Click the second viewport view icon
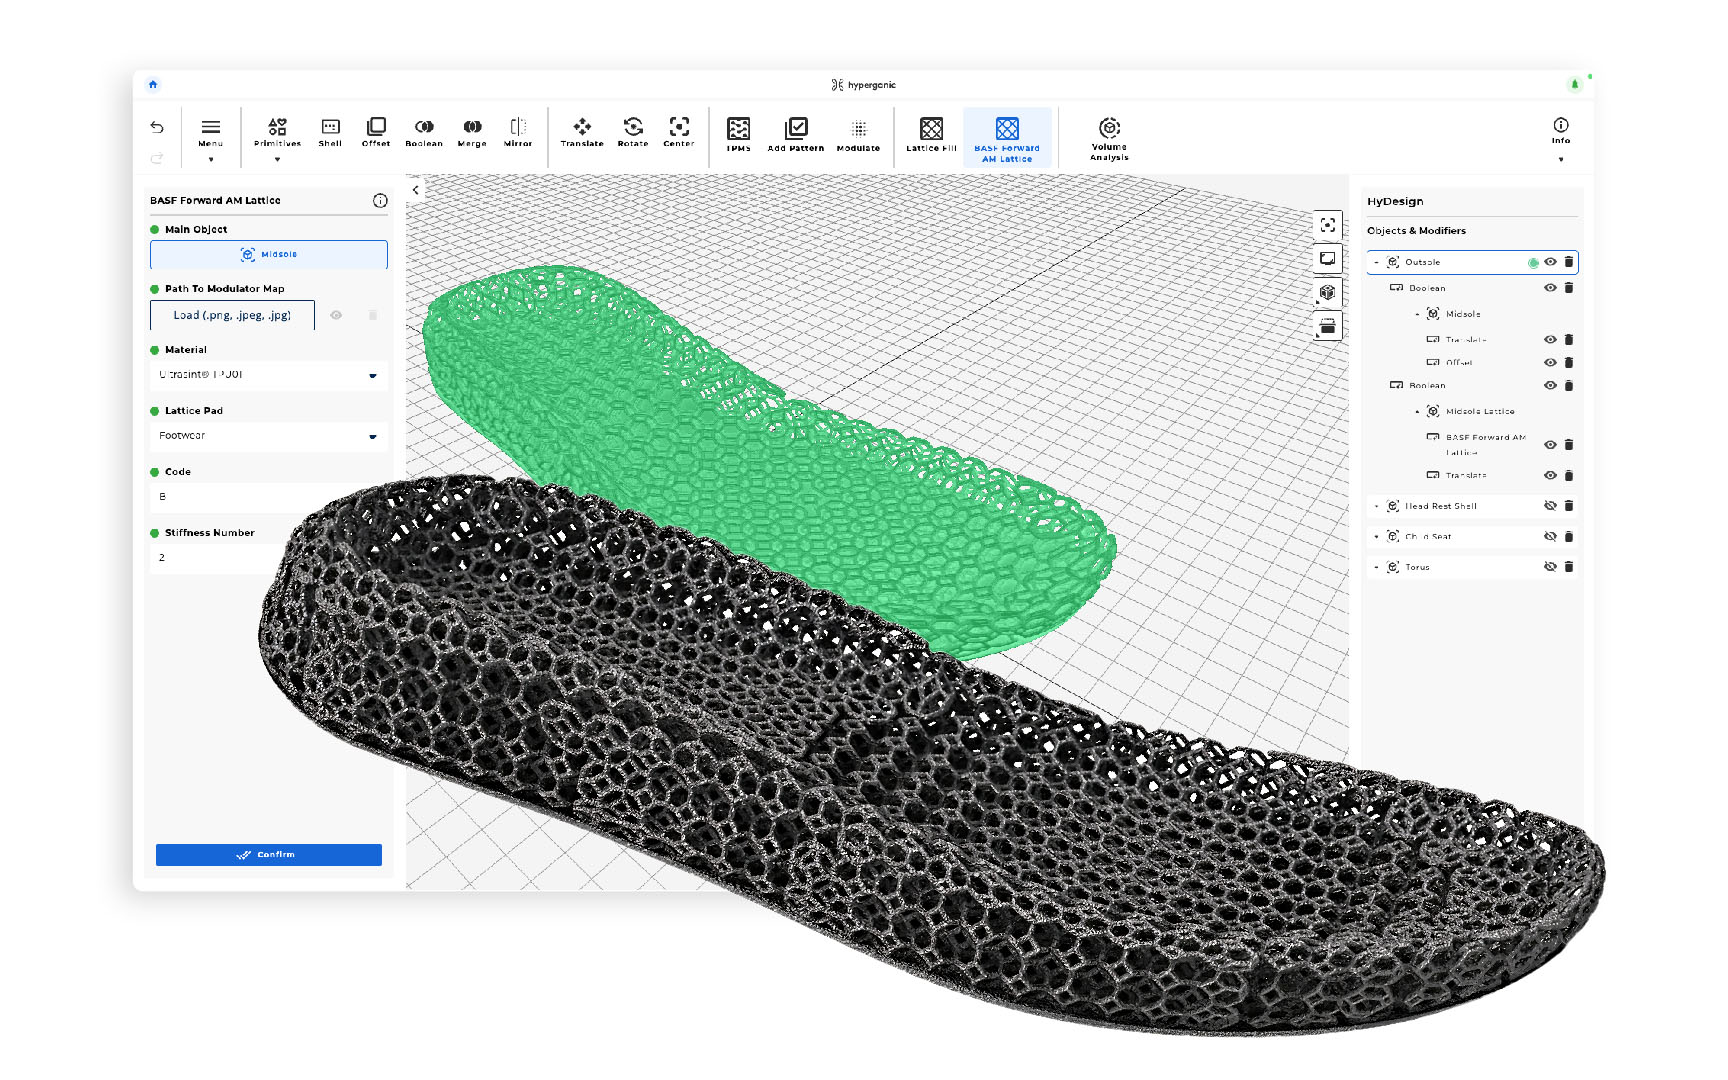This screenshot has height=1080, width=1728. coord(1328,259)
